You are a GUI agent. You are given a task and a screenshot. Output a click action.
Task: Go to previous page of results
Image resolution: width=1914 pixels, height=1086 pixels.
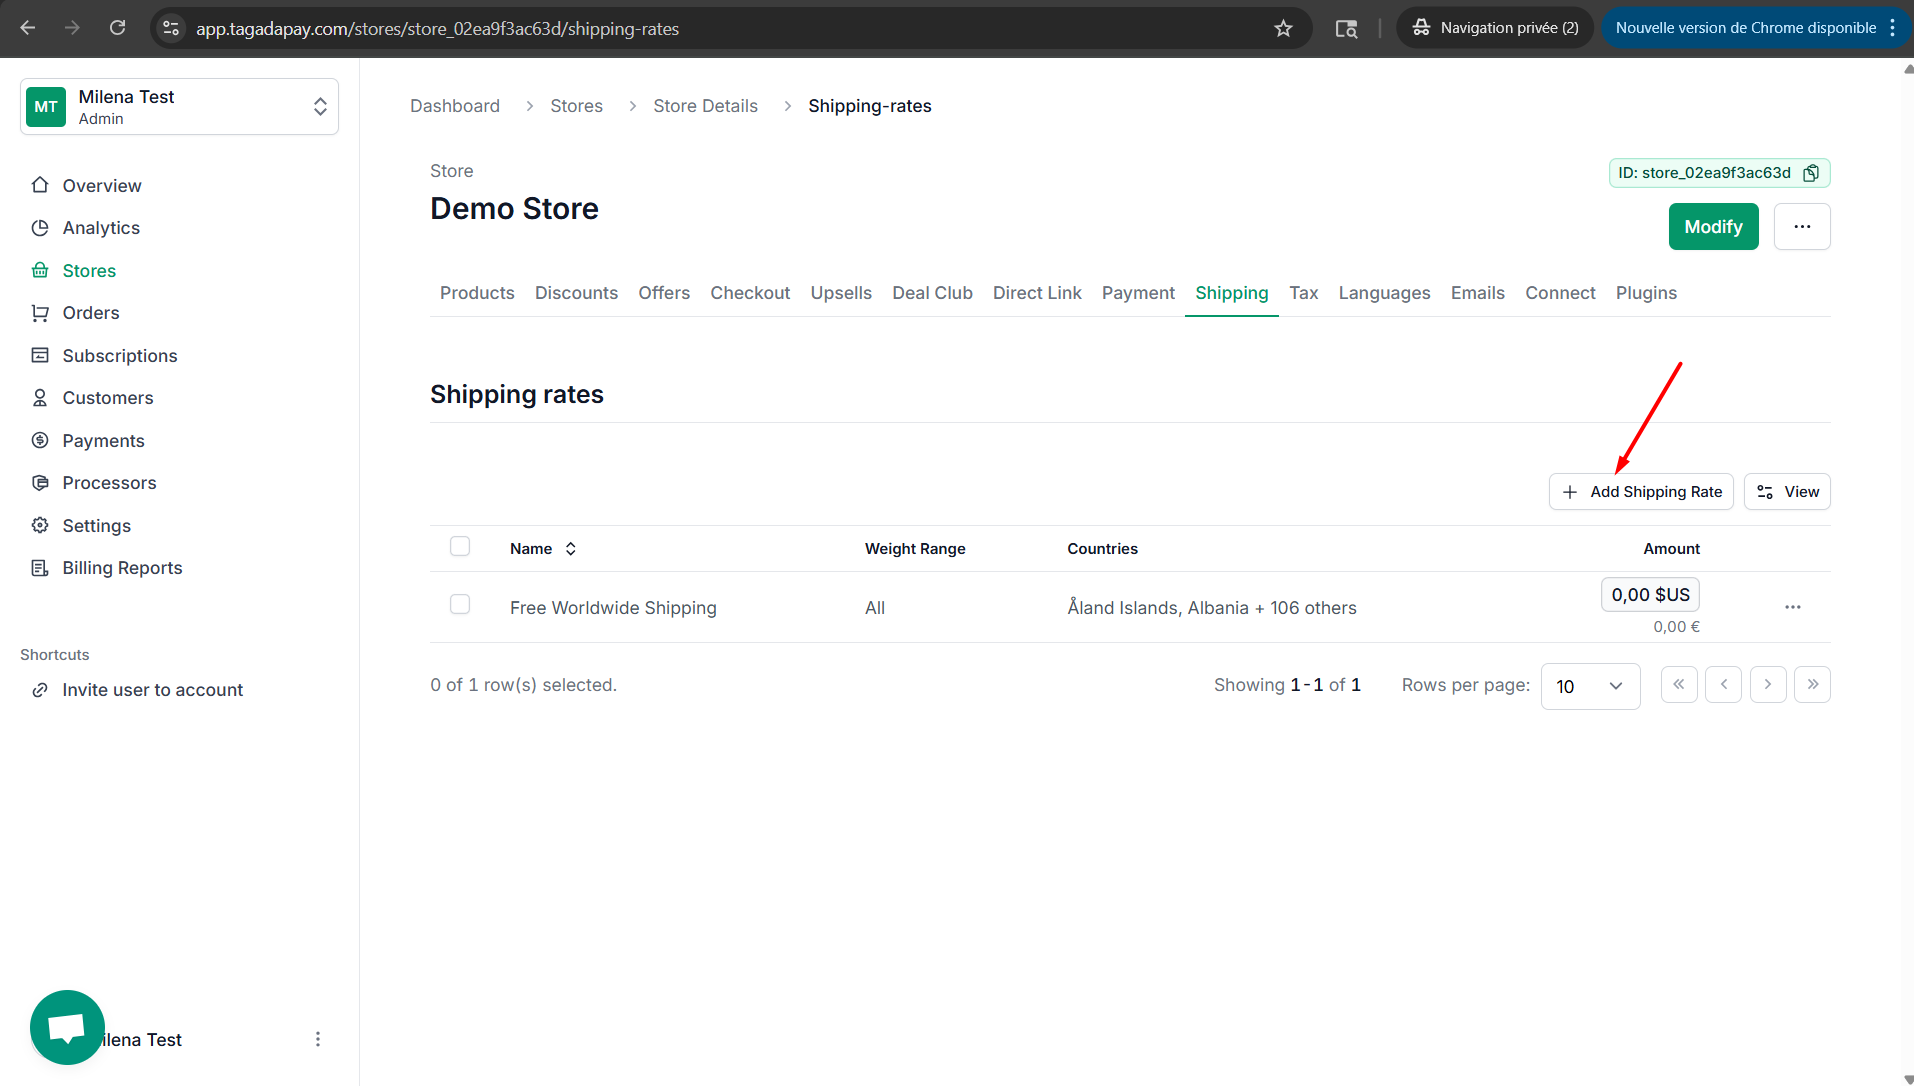tap(1724, 685)
